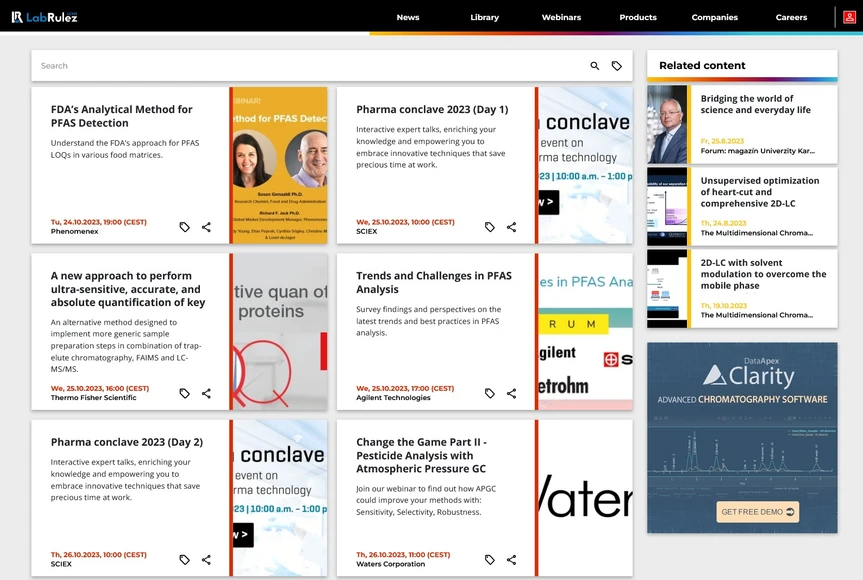This screenshot has width=863, height=580.
Task: Click the DataApex Clarity advertisement banner
Action: (742, 437)
